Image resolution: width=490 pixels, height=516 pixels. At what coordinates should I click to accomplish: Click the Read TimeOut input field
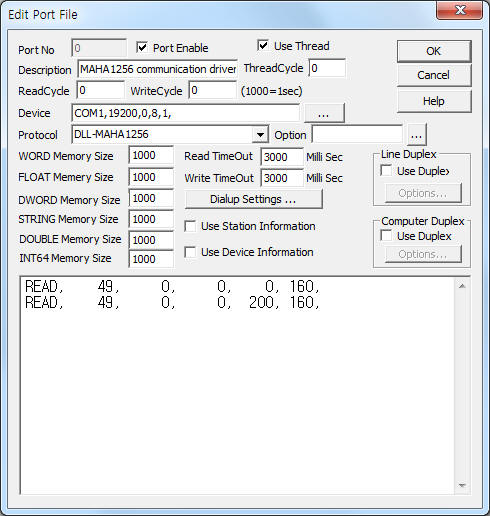click(282, 157)
